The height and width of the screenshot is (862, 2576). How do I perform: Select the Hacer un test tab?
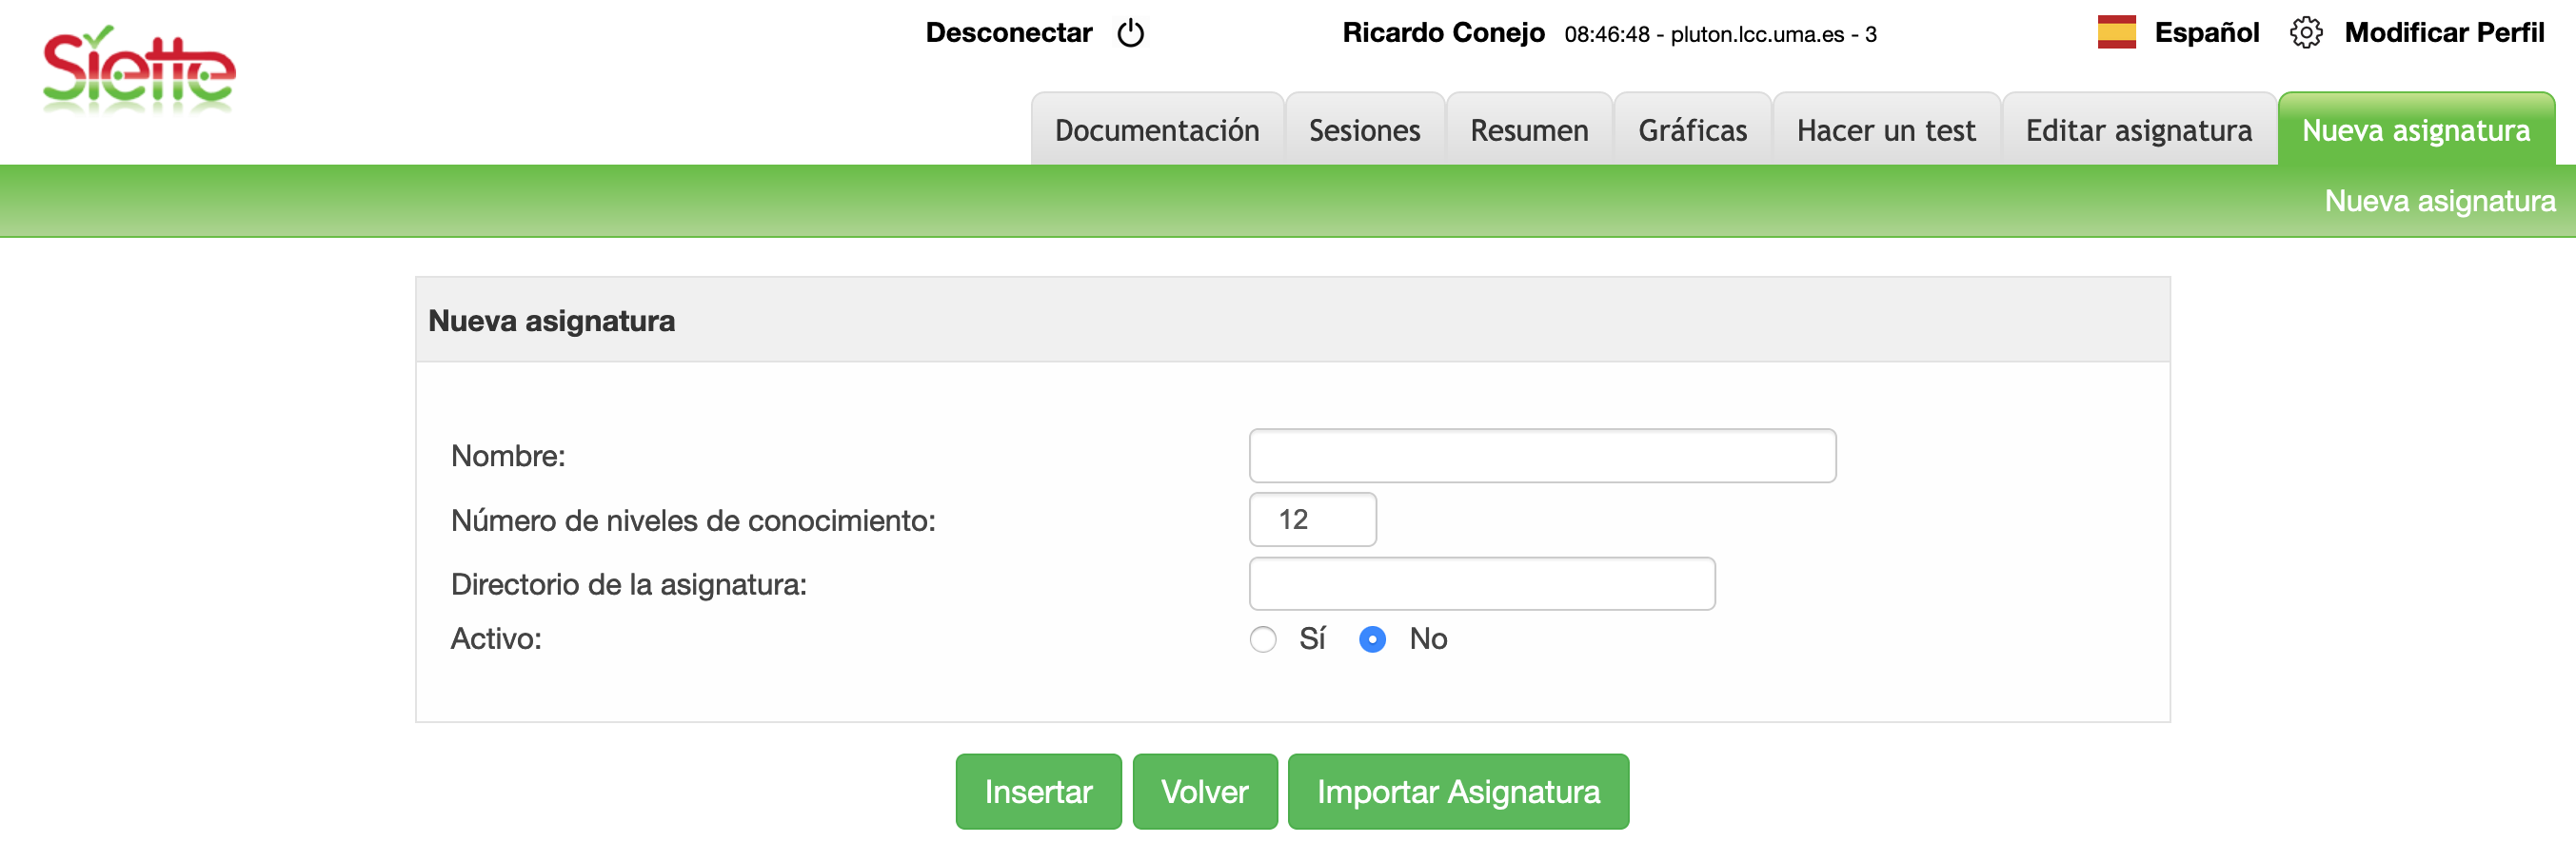point(1885,130)
